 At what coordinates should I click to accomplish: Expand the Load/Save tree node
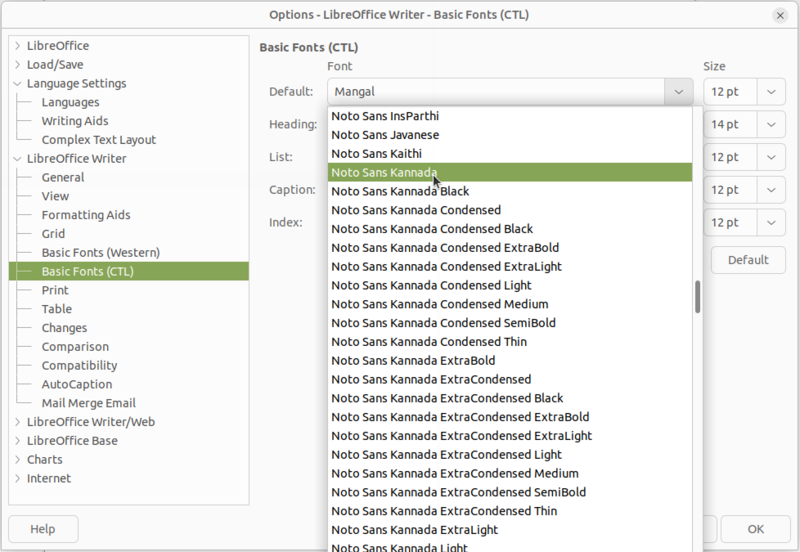[17, 65]
